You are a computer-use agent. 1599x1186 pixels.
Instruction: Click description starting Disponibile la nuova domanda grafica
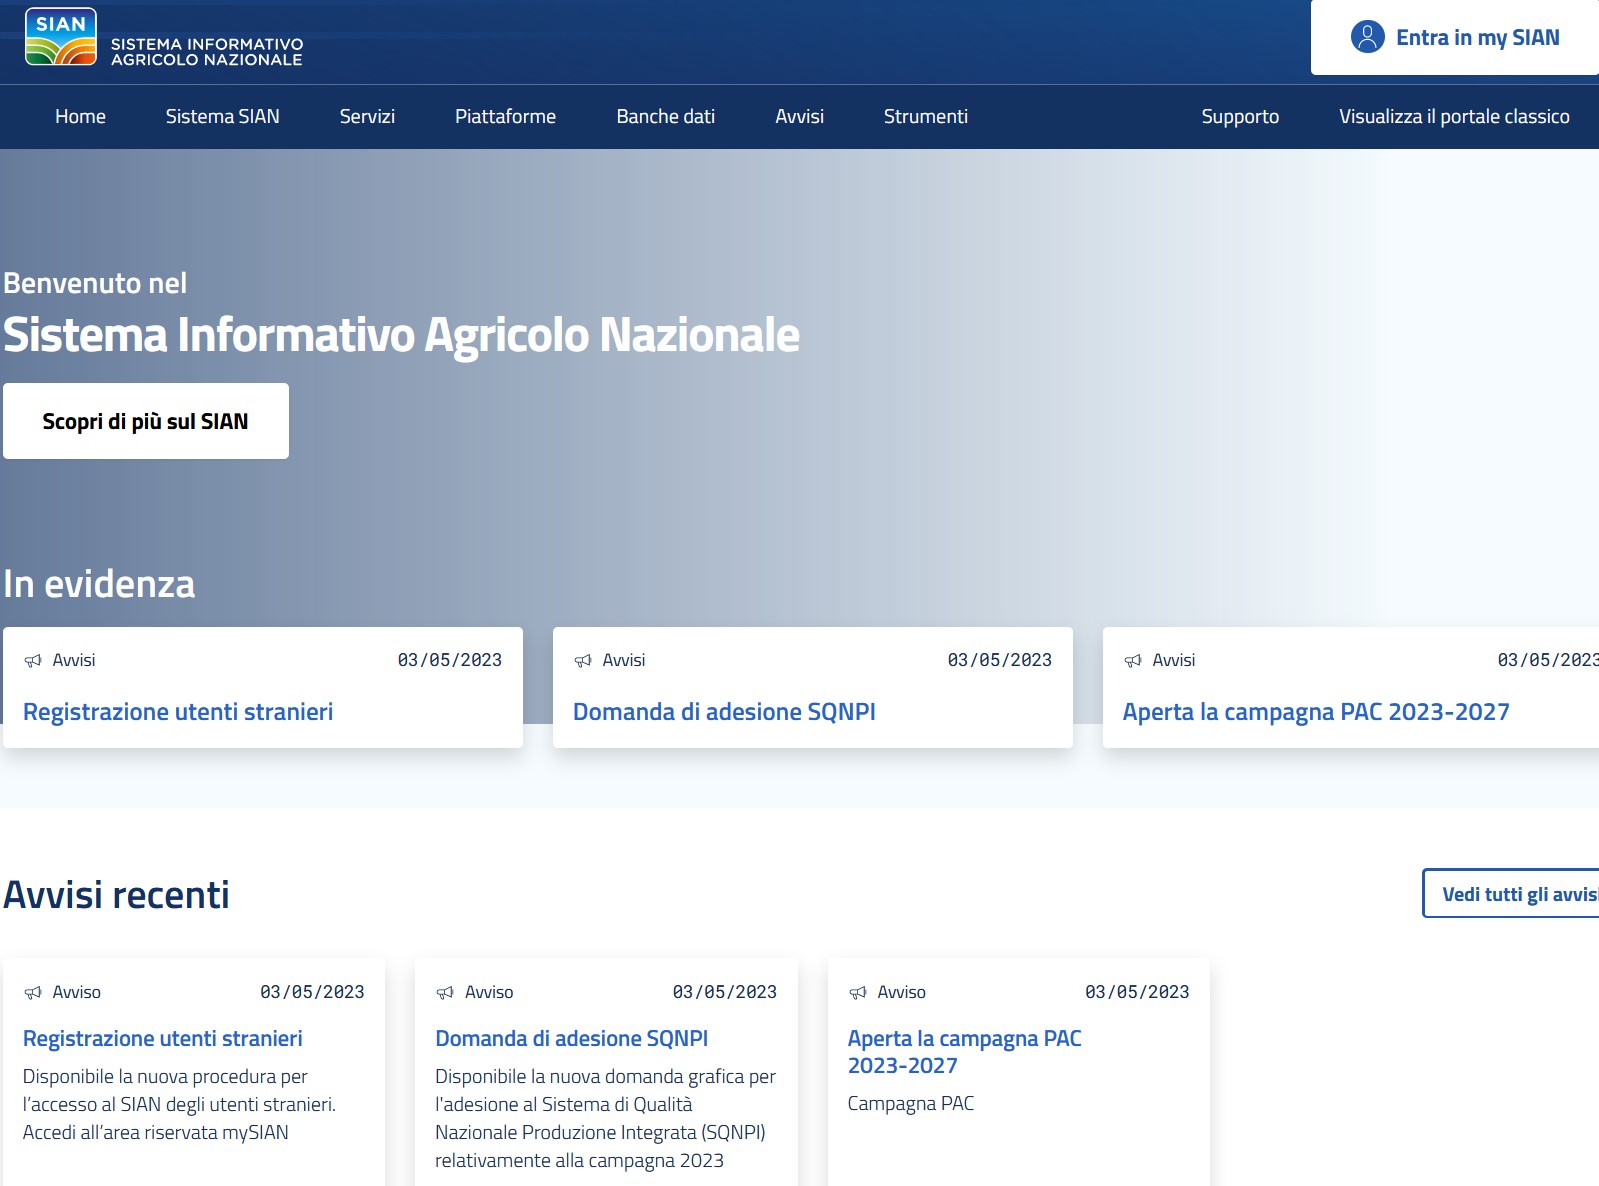click(x=605, y=1118)
